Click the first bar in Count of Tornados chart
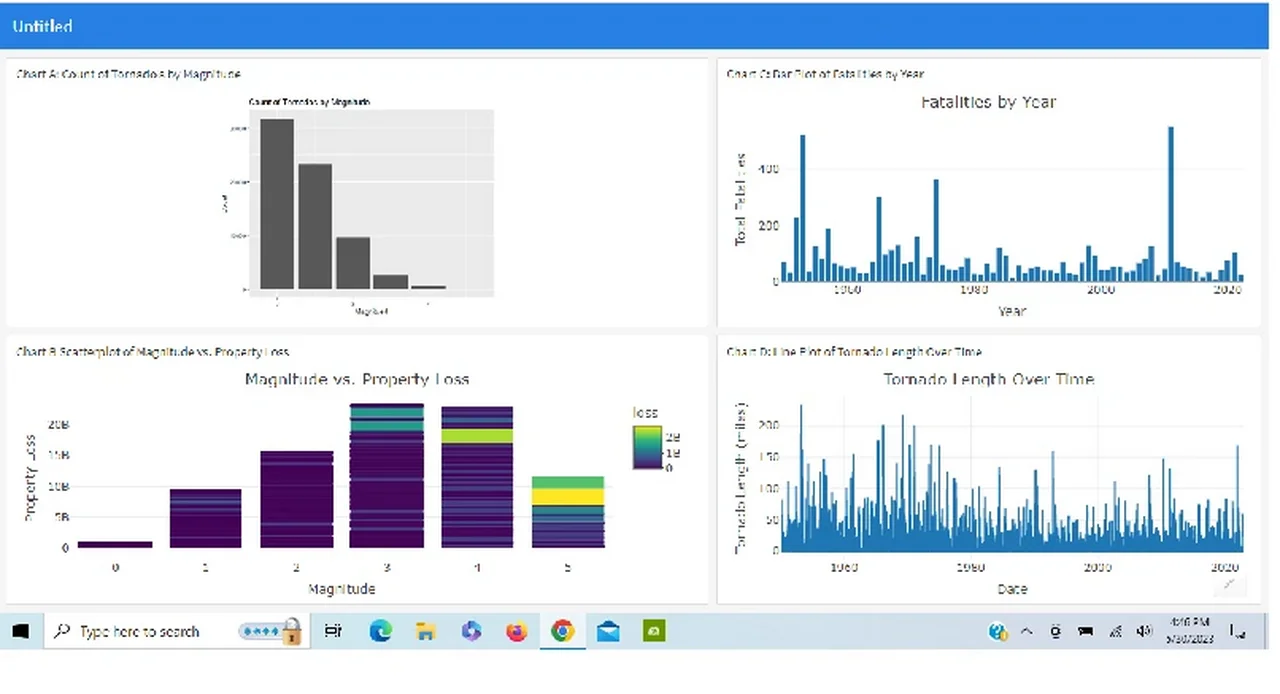This screenshot has height=694, width=1280. (278, 204)
